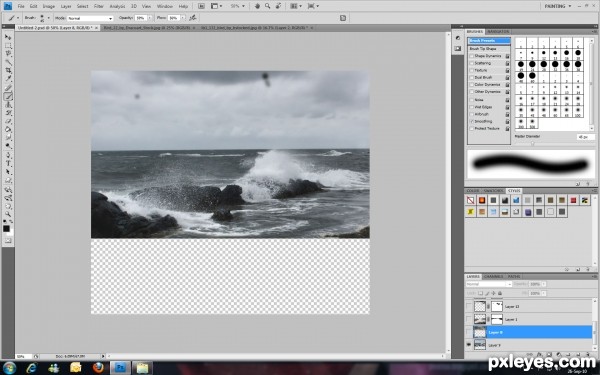The width and height of the screenshot is (600, 375).
Task: Select the Eyedropper tool
Action: pyautogui.click(x=8, y=79)
